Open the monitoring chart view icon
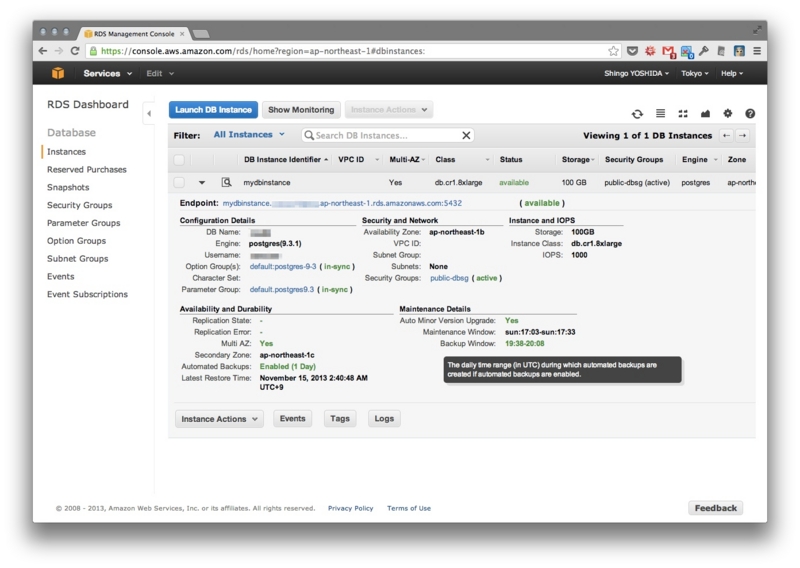 705,113
